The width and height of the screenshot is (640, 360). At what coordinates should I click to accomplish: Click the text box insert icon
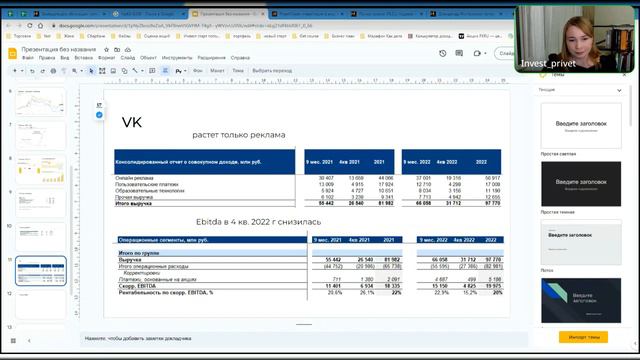(x=102, y=71)
